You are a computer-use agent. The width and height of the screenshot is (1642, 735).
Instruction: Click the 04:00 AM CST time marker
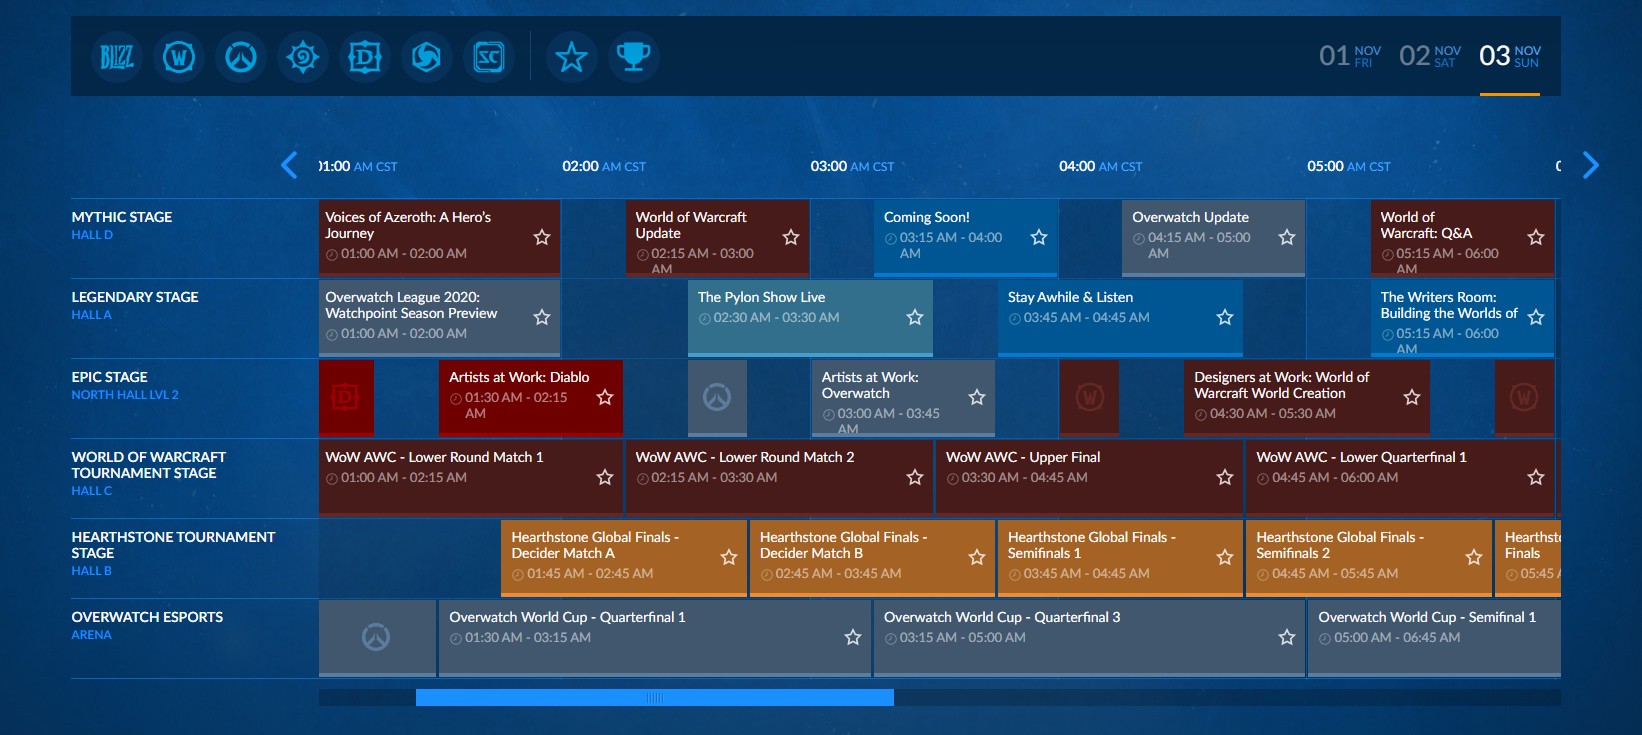(x=1100, y=167)
